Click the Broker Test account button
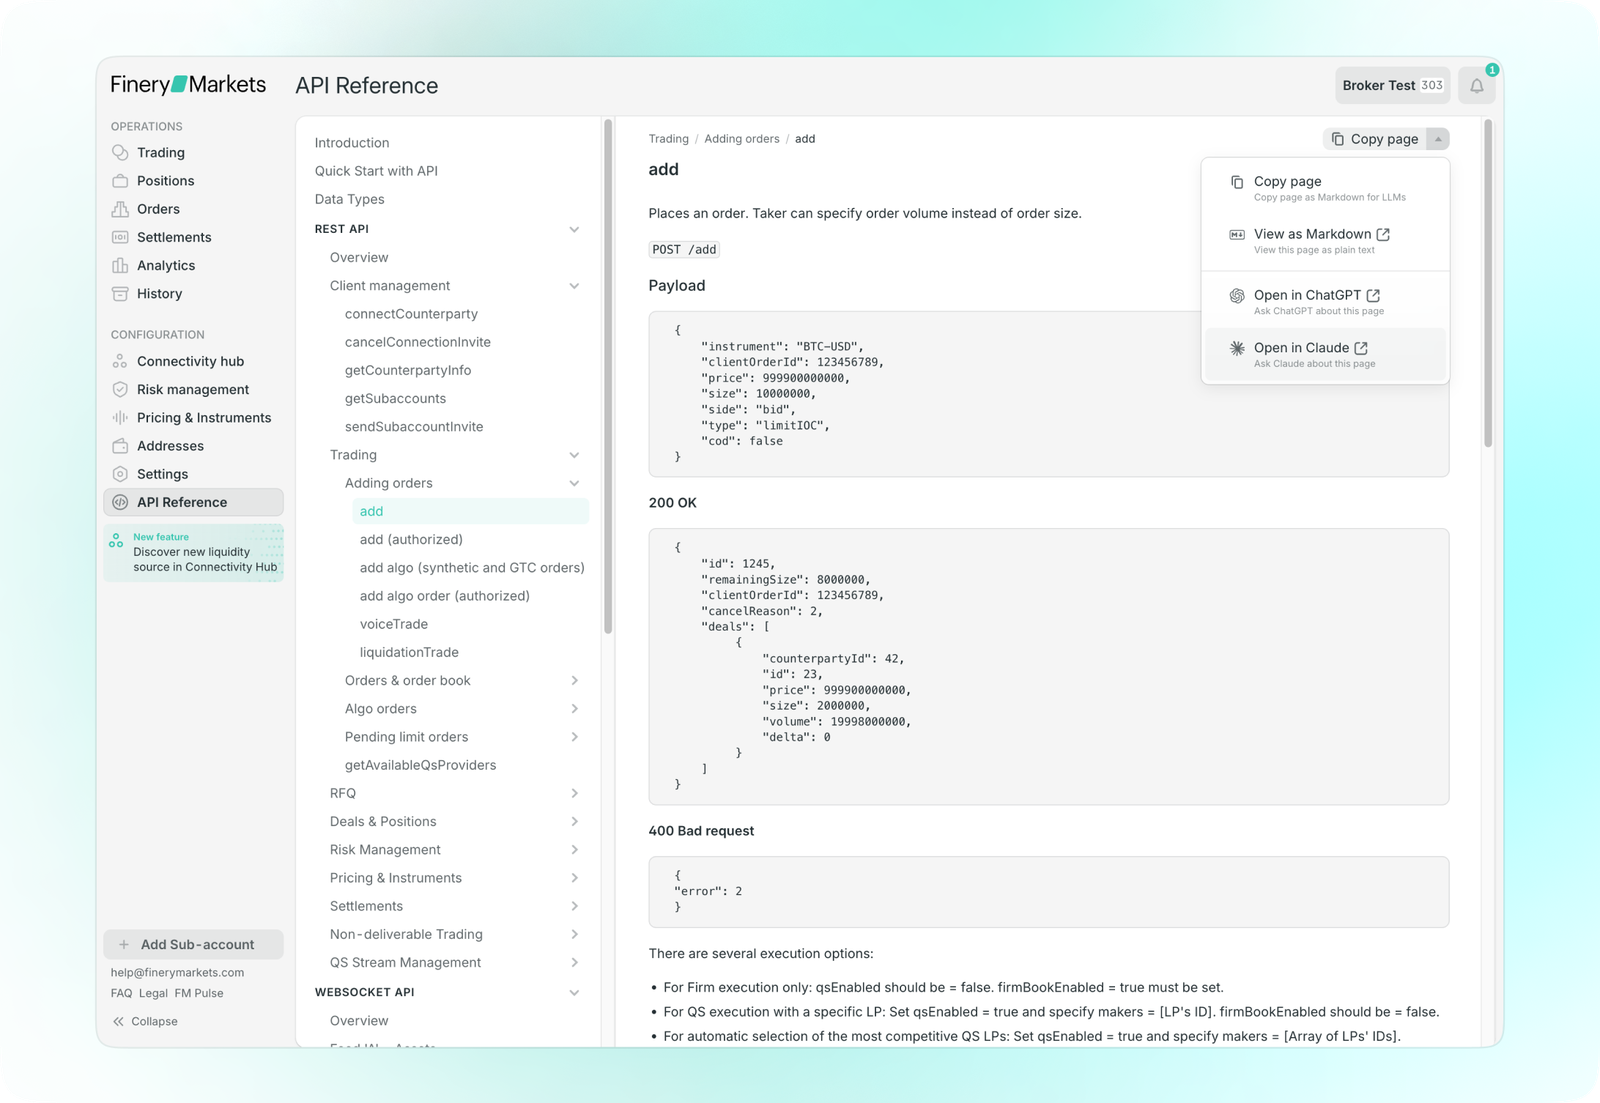This screenshot has width=1600, height=1103. pos(1393,86)
